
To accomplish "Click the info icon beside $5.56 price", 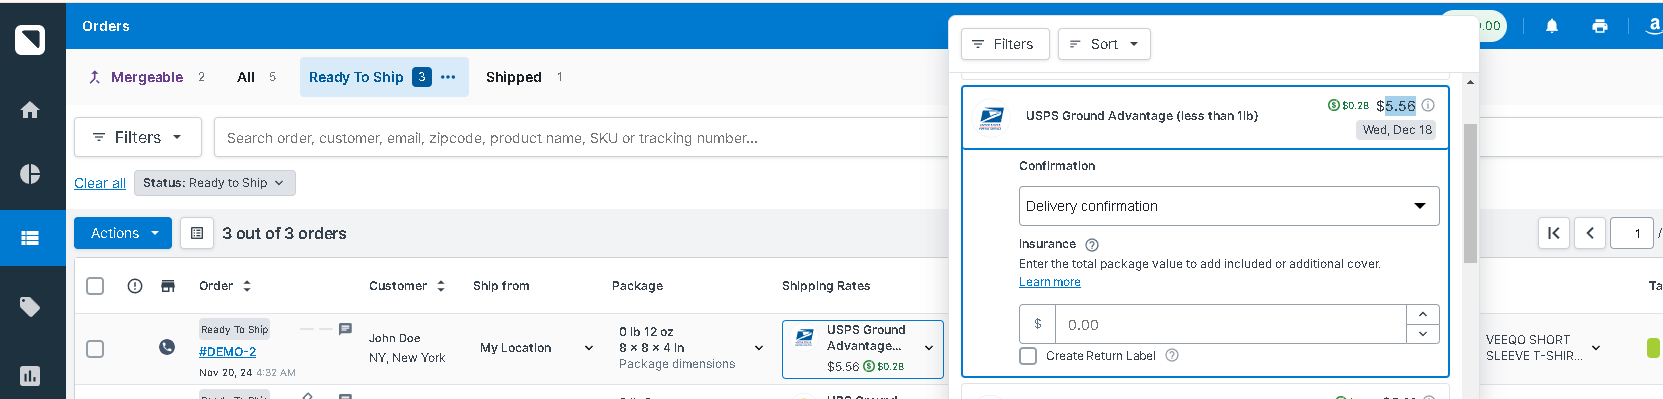I will pos(1428,105).
